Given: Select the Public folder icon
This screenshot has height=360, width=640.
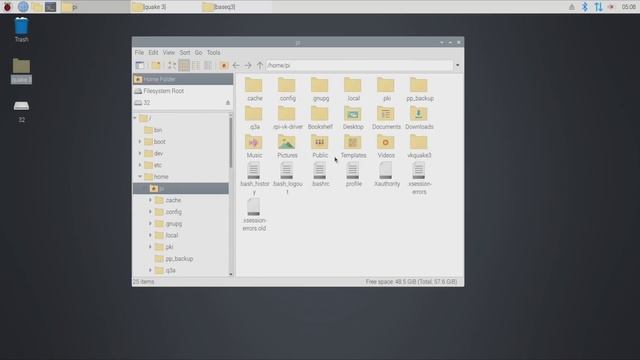Looking at the screenshot, I should point(320,147).
